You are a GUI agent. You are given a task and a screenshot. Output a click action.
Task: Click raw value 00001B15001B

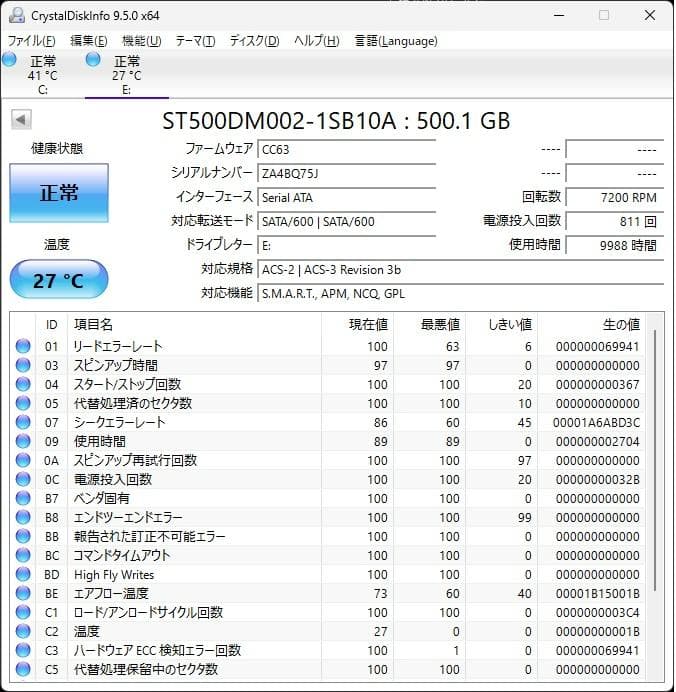pyautogui.click(x=597, y=593)
